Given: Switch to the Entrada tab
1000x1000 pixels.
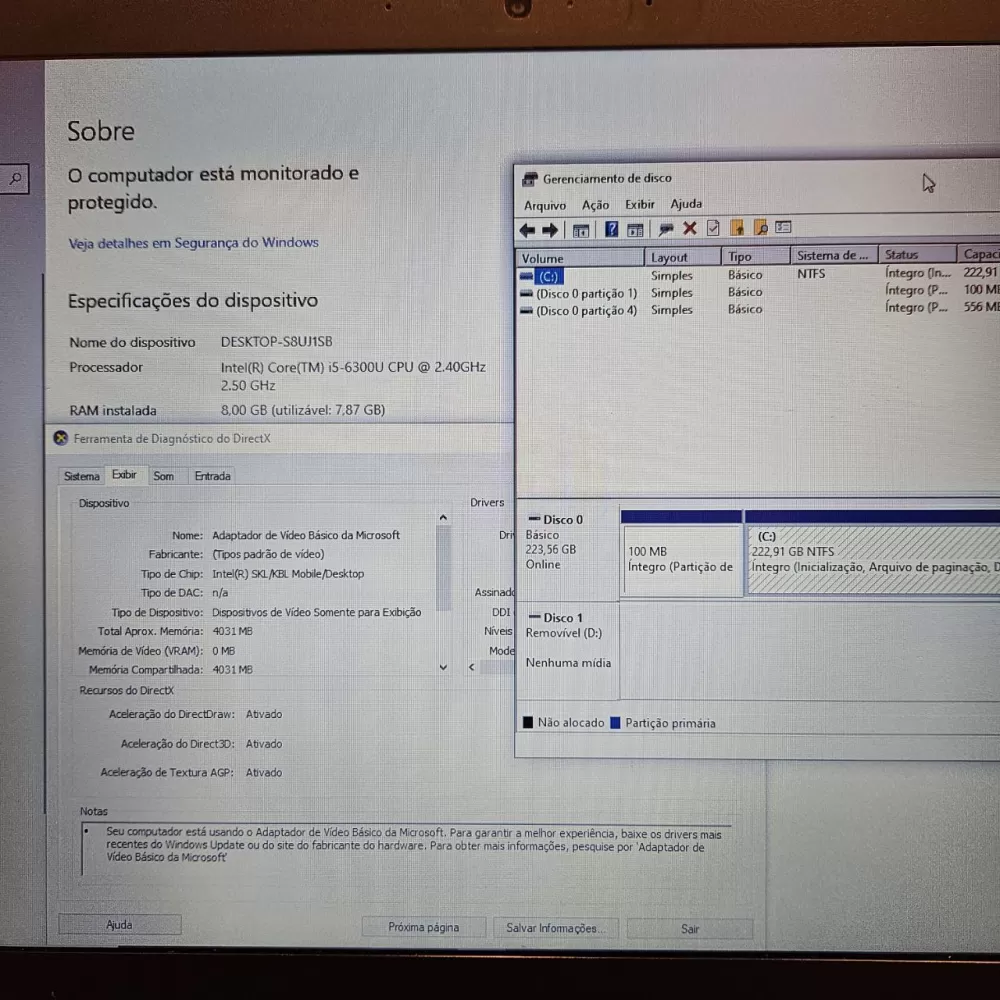Looking at the screenshot, I should click(212, 476).
